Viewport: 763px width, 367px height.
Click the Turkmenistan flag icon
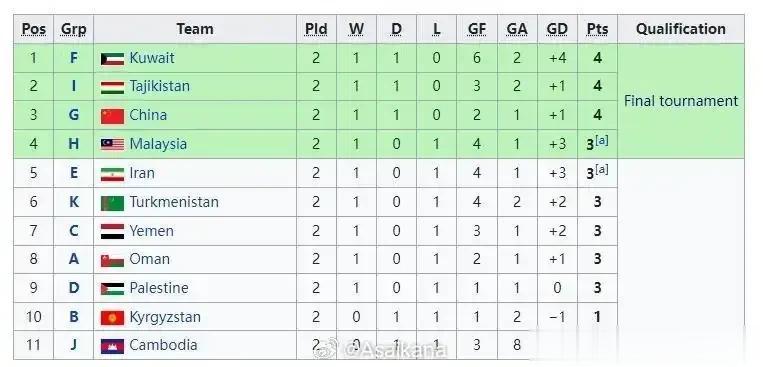click(112, 203)
